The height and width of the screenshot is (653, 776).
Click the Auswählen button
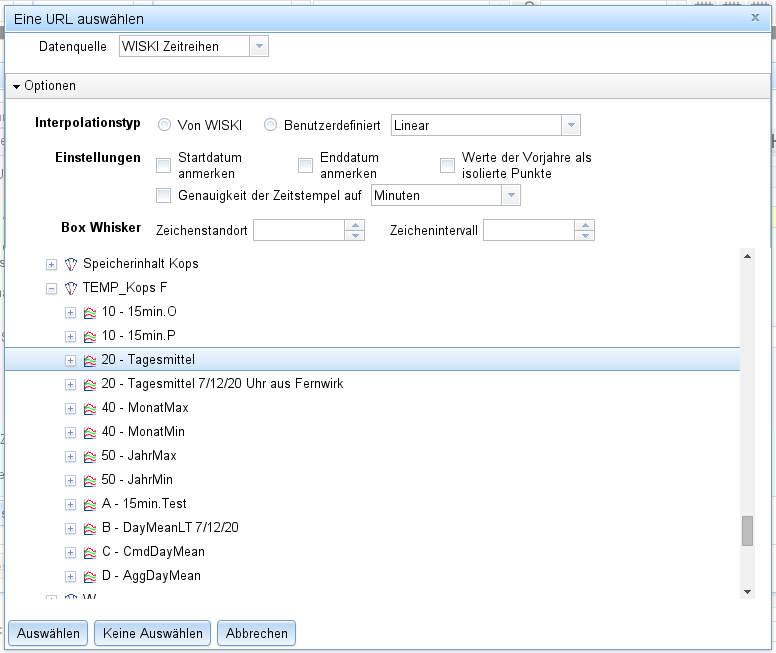point(48,633)
